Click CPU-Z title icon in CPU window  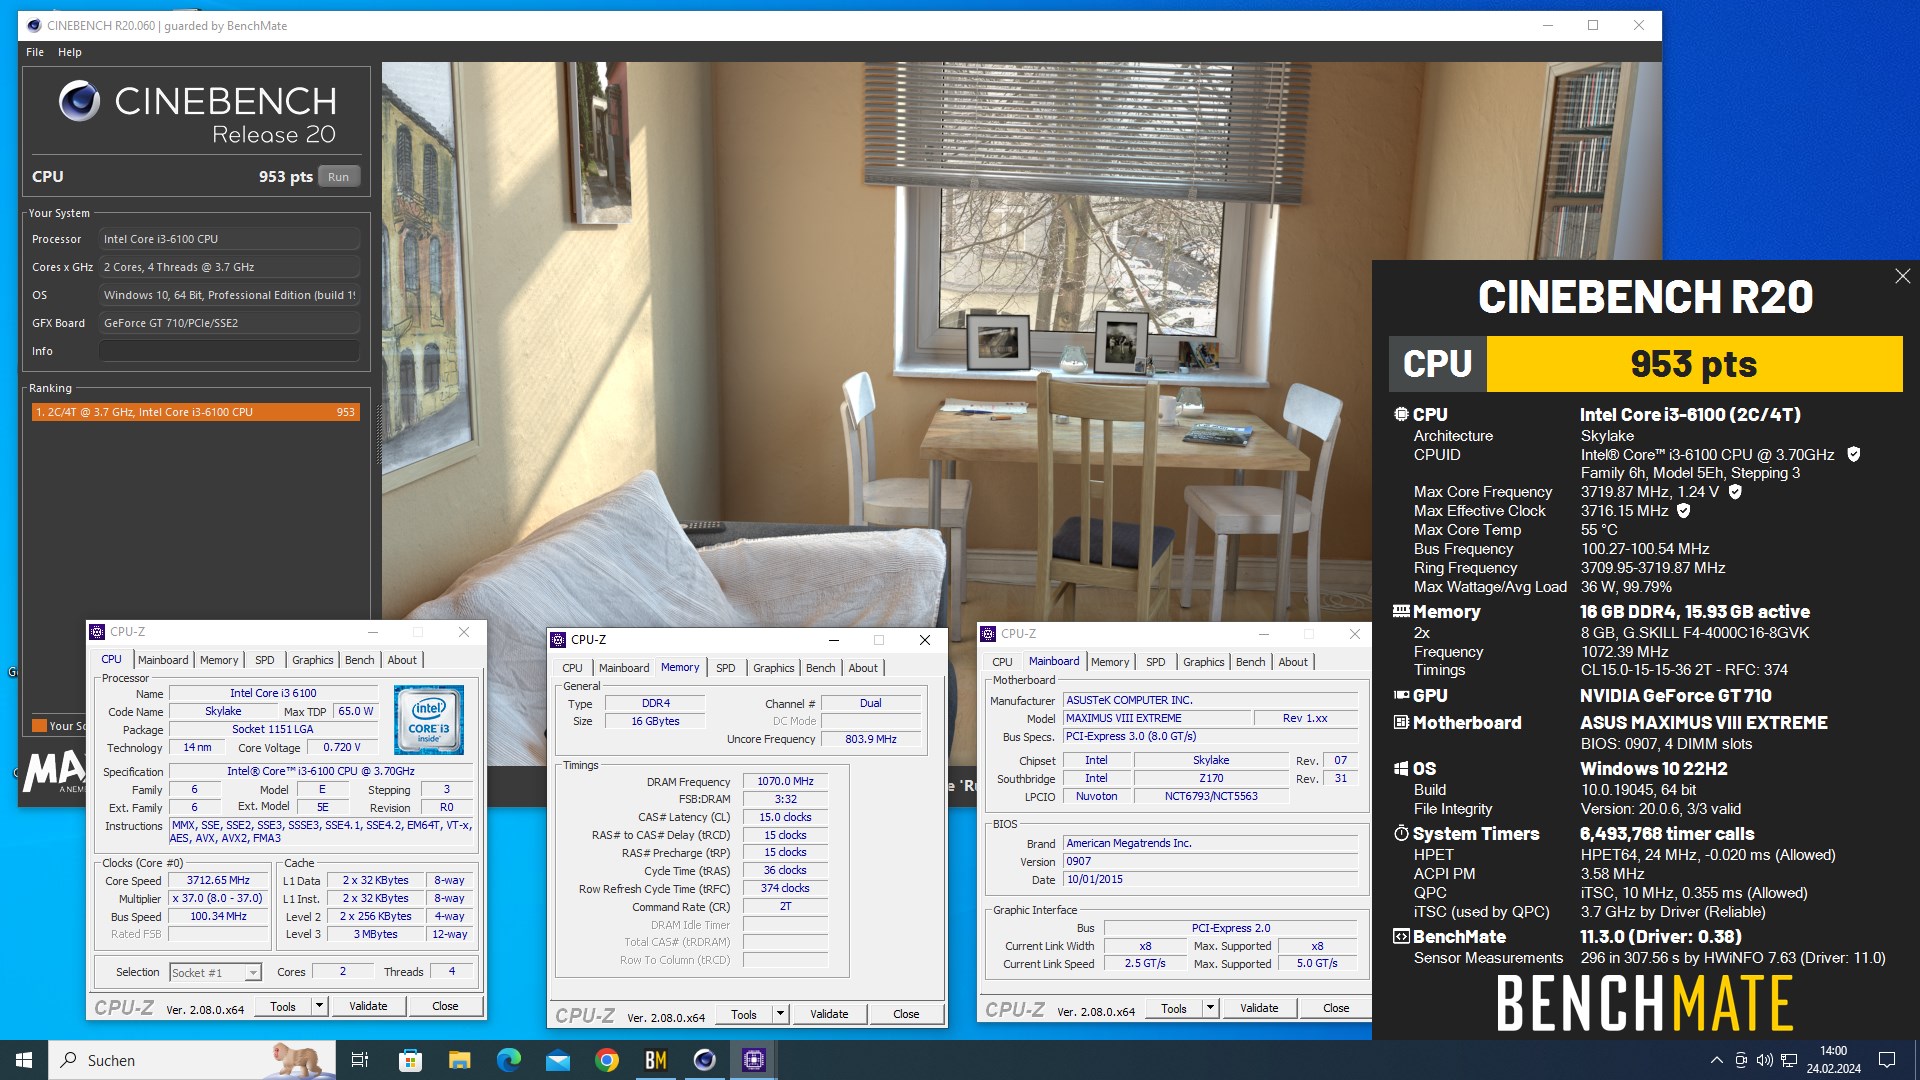98,632
